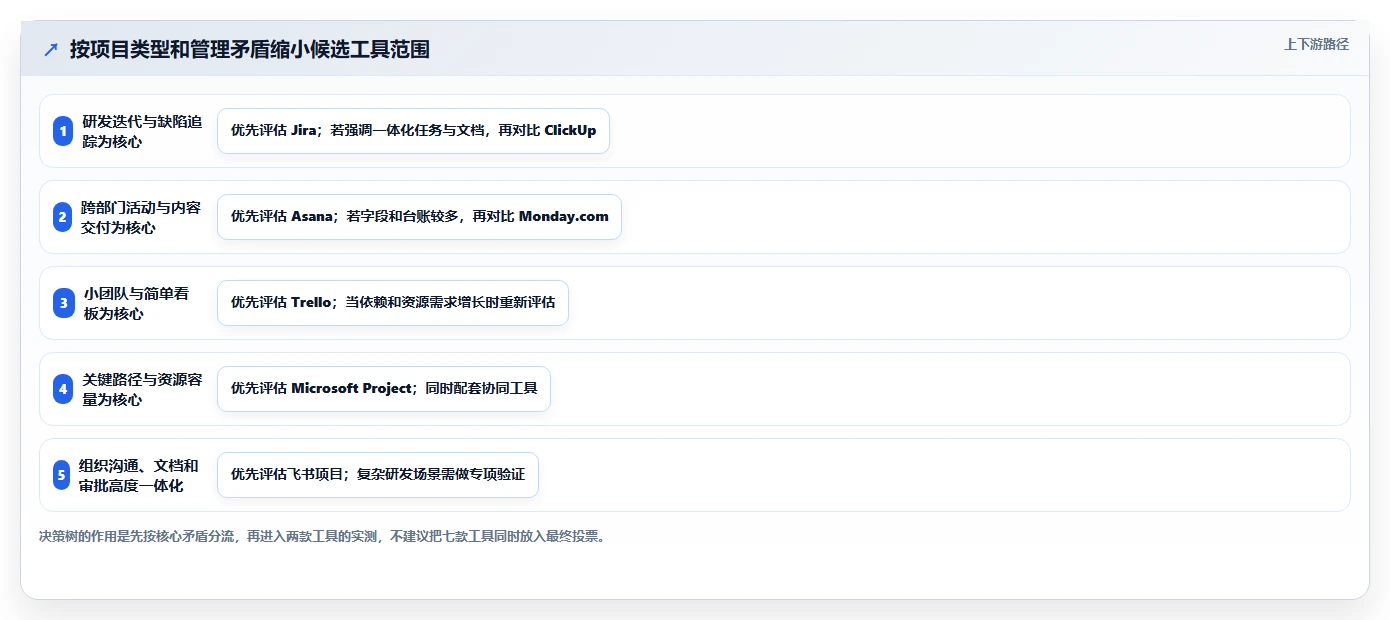Open the 飞书项目 recommendation box
The image size is (1390, 620).
tap(378, 475)
